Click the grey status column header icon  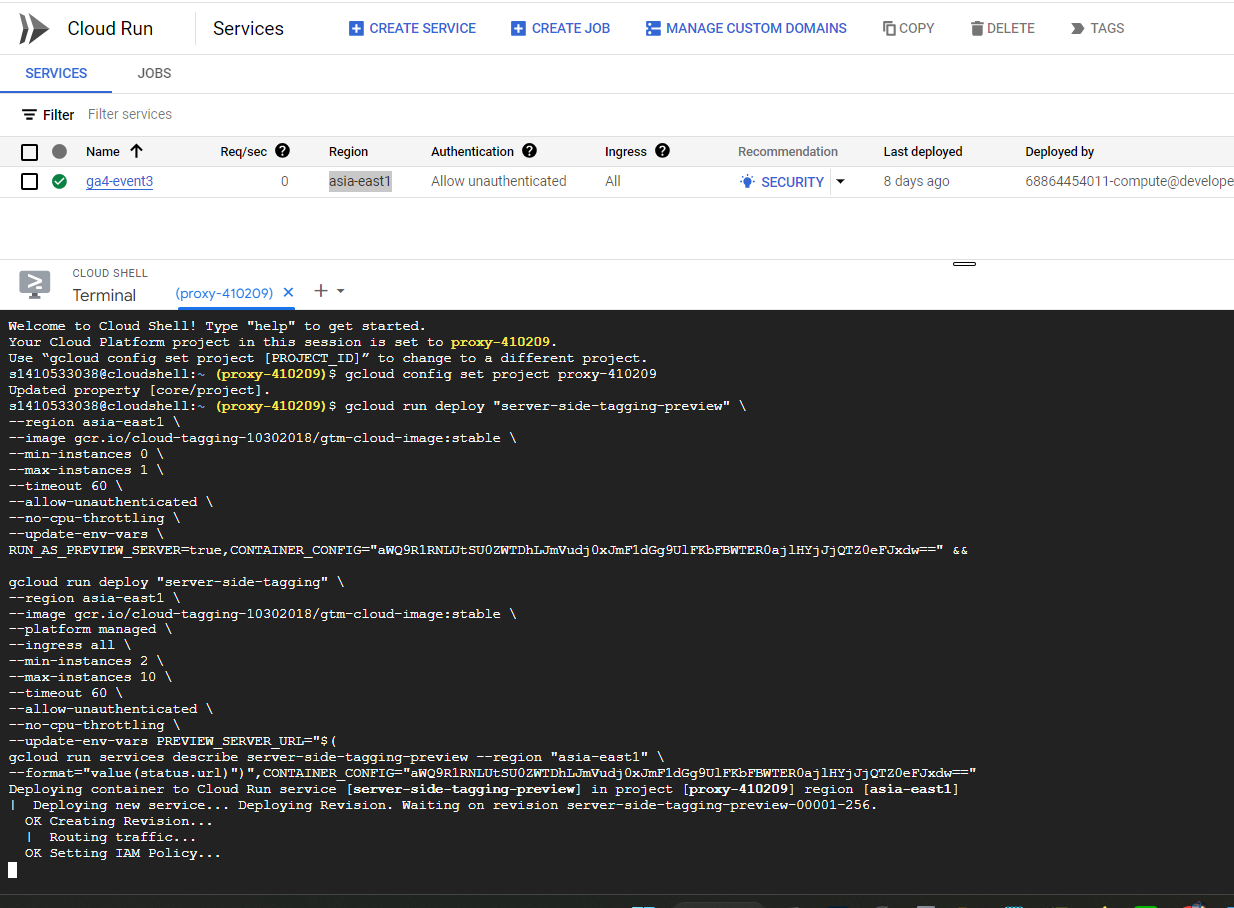[59, 152]
